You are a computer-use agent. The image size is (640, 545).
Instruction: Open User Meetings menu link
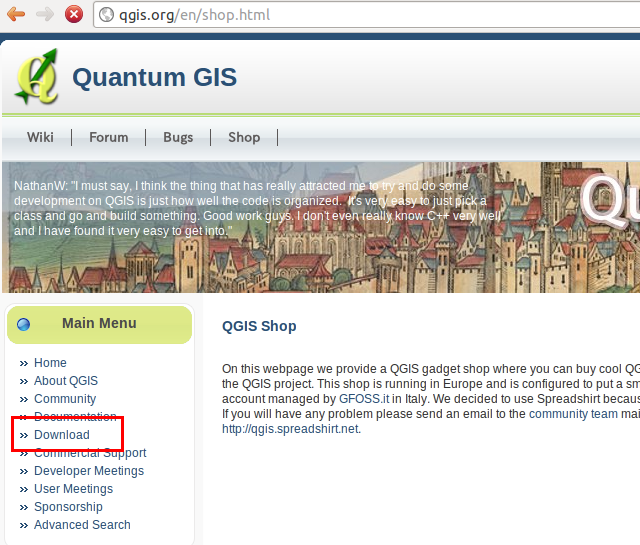point(73,489)
